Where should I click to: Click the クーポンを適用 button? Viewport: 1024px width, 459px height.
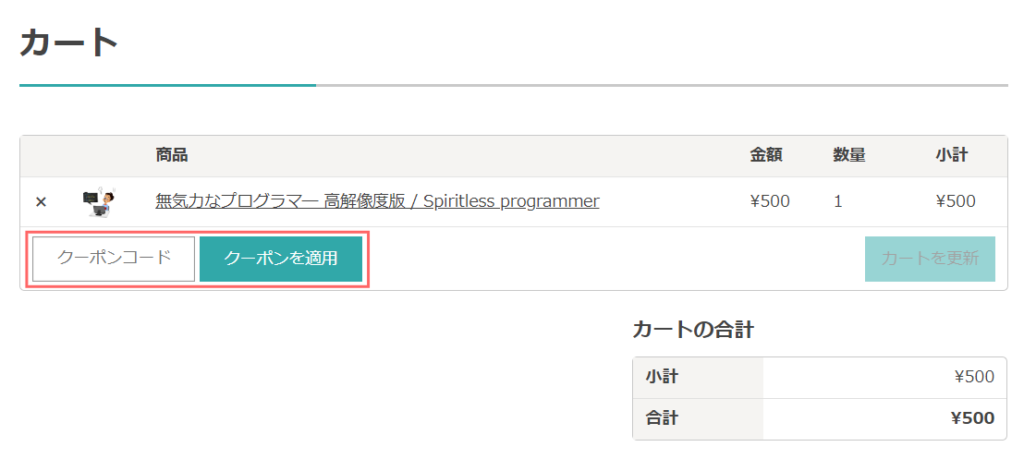pyautogui.click(x=281, y=259)
